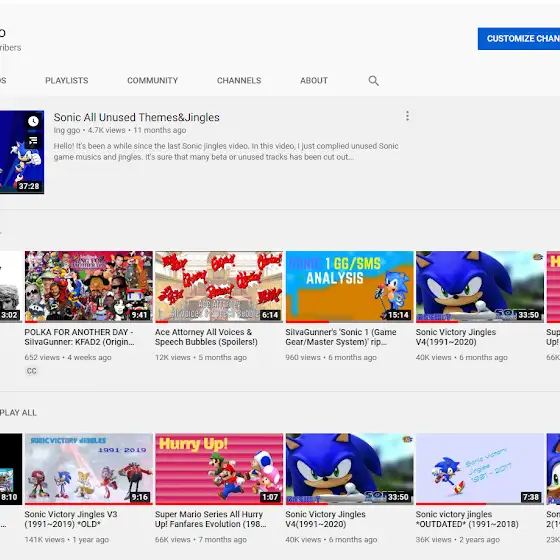Screen dimensions: 560x560
Task: Click the Play All link
Action: pyautogui.click(x=18, y=412)
